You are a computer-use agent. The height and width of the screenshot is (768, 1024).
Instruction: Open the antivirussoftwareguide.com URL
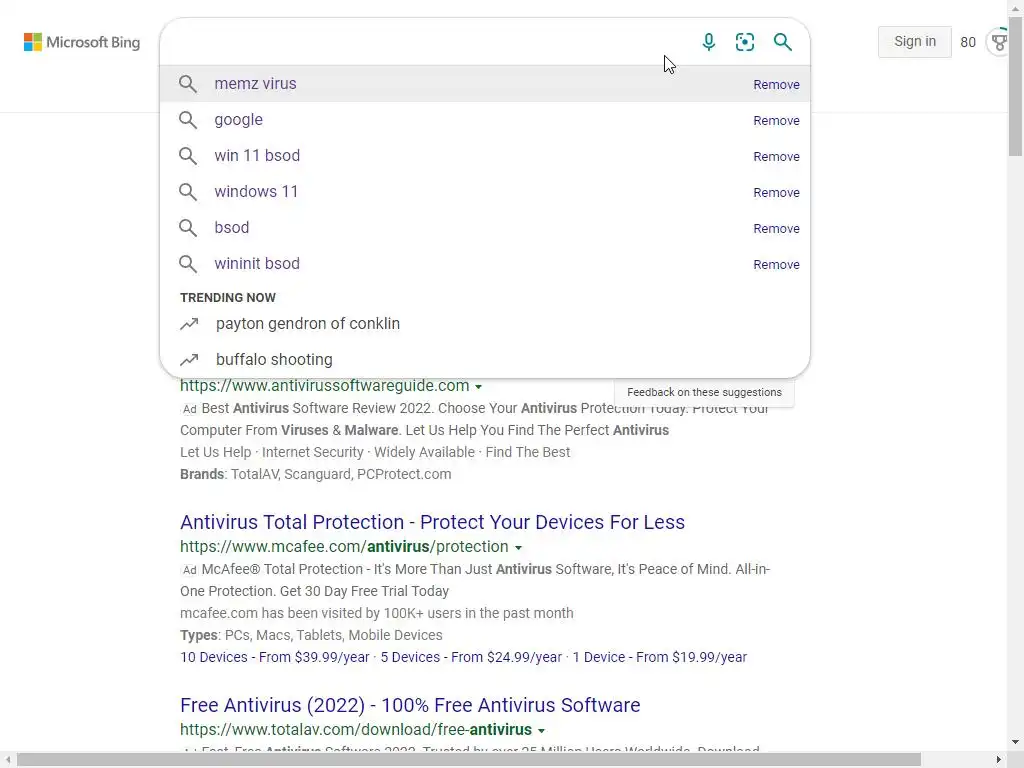point(325,386)
